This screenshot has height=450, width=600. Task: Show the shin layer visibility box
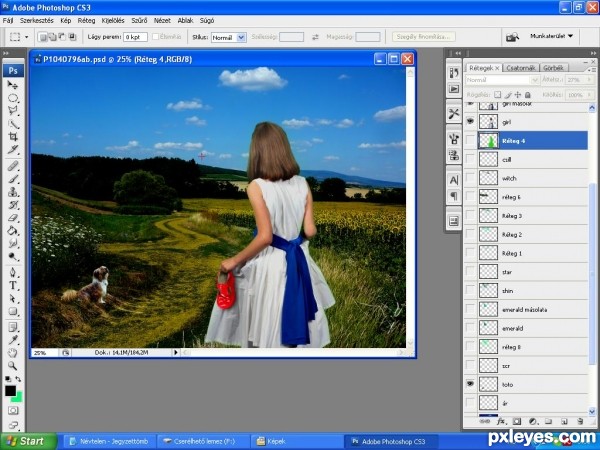click(470, 290)
